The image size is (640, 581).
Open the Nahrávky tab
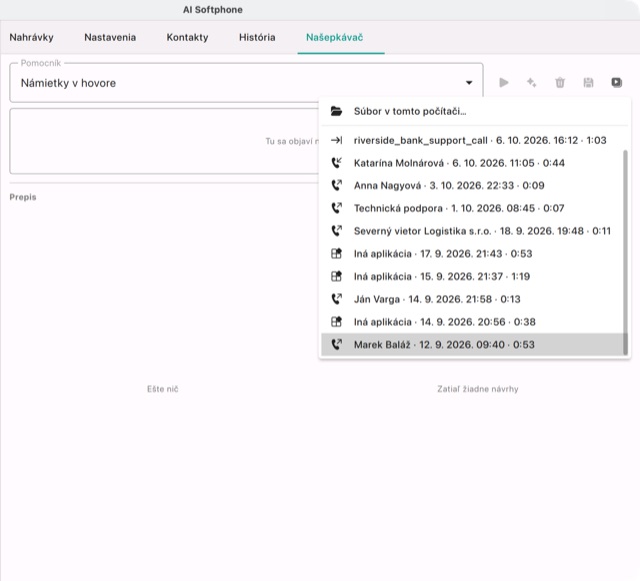point(31,38)
